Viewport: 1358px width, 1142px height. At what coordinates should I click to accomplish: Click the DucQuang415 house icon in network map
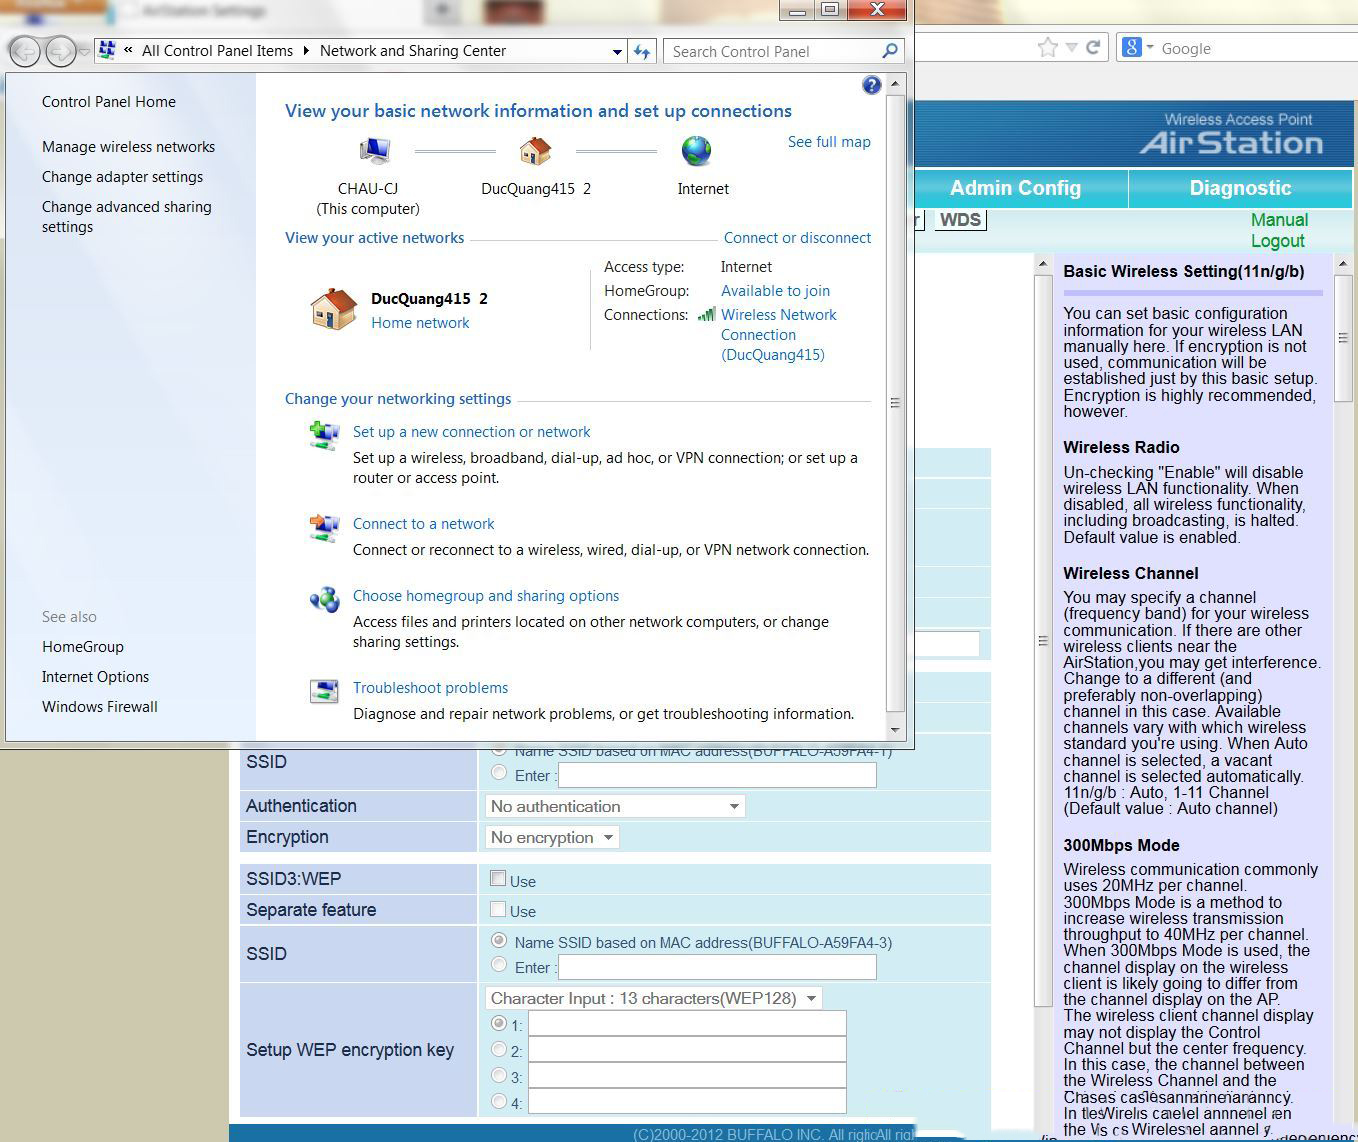(x=535, y=151)
